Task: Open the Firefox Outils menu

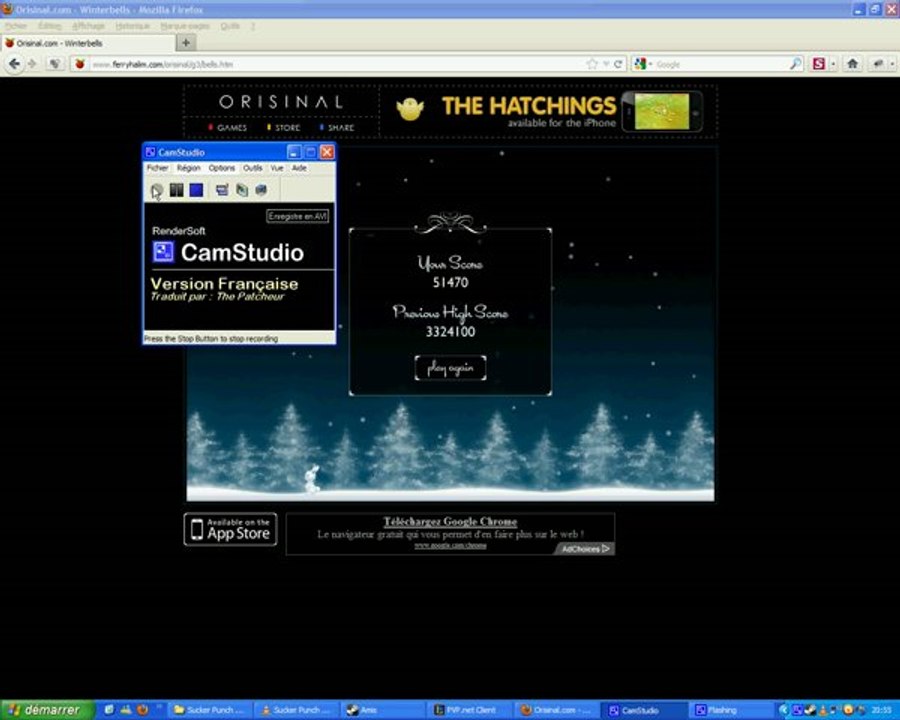Action: pyautogui.click(x=230, y=26)
